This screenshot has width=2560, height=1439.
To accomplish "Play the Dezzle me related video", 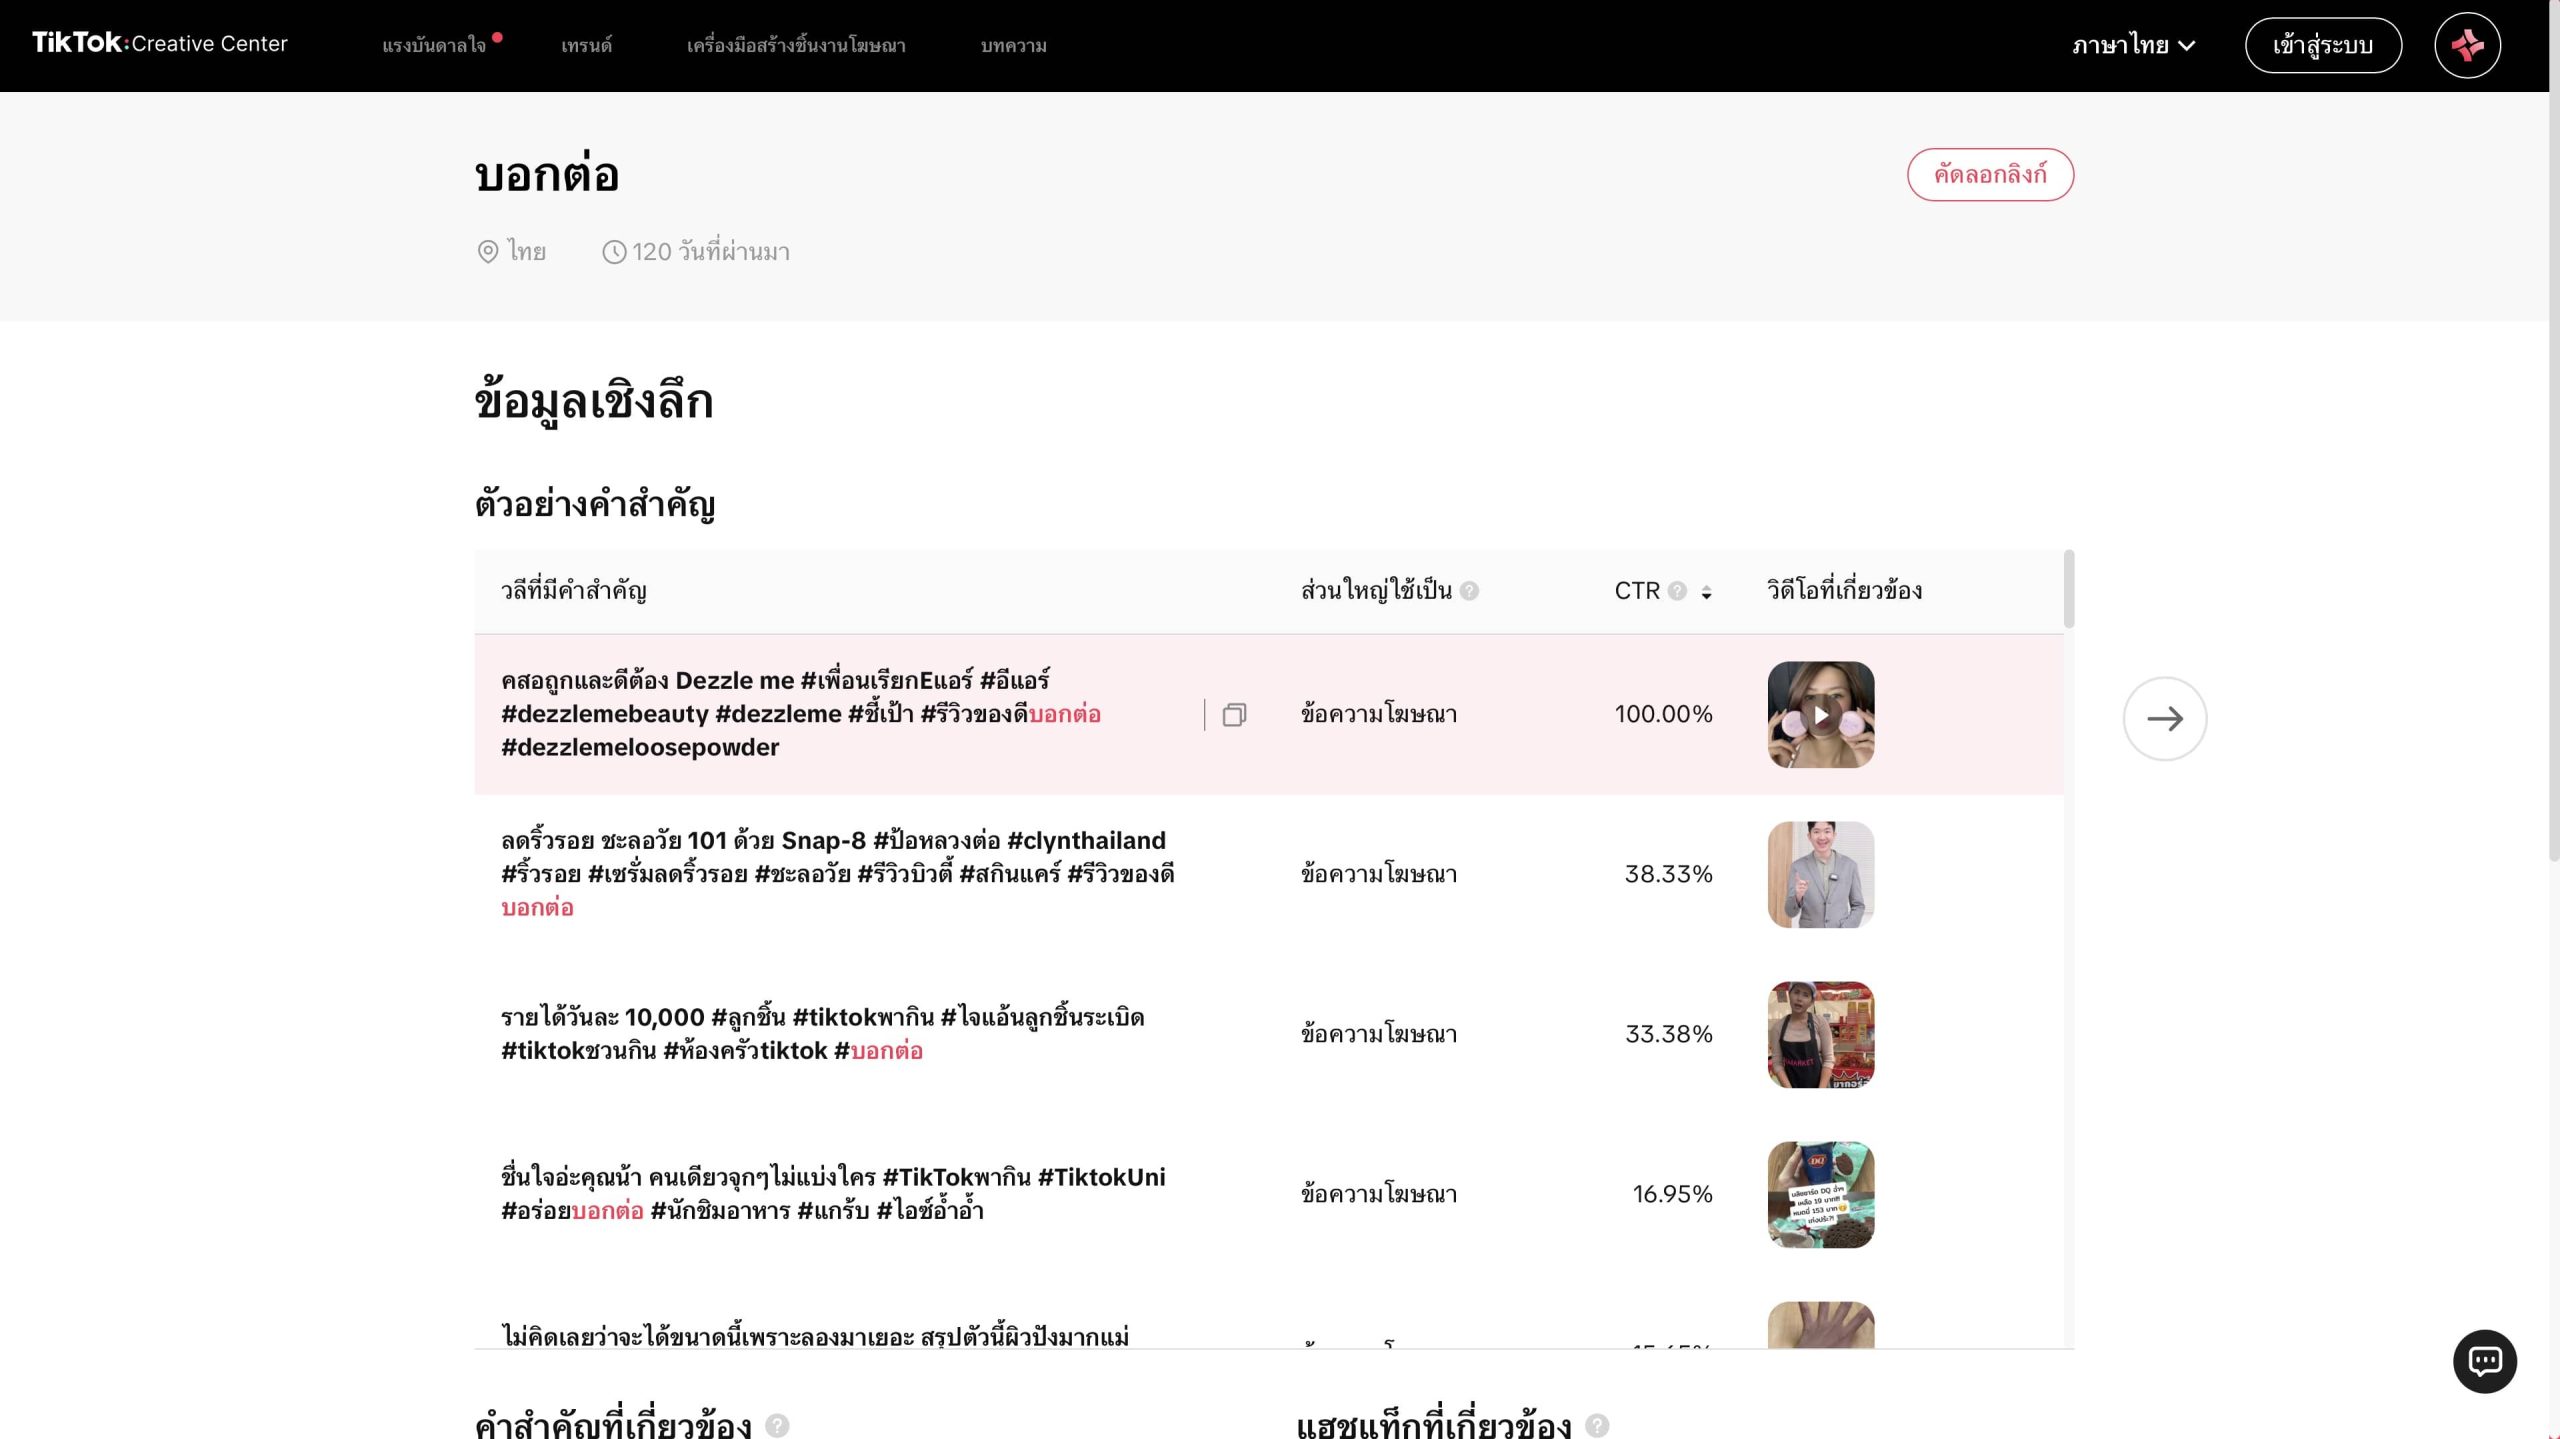I will point(1820,715).
